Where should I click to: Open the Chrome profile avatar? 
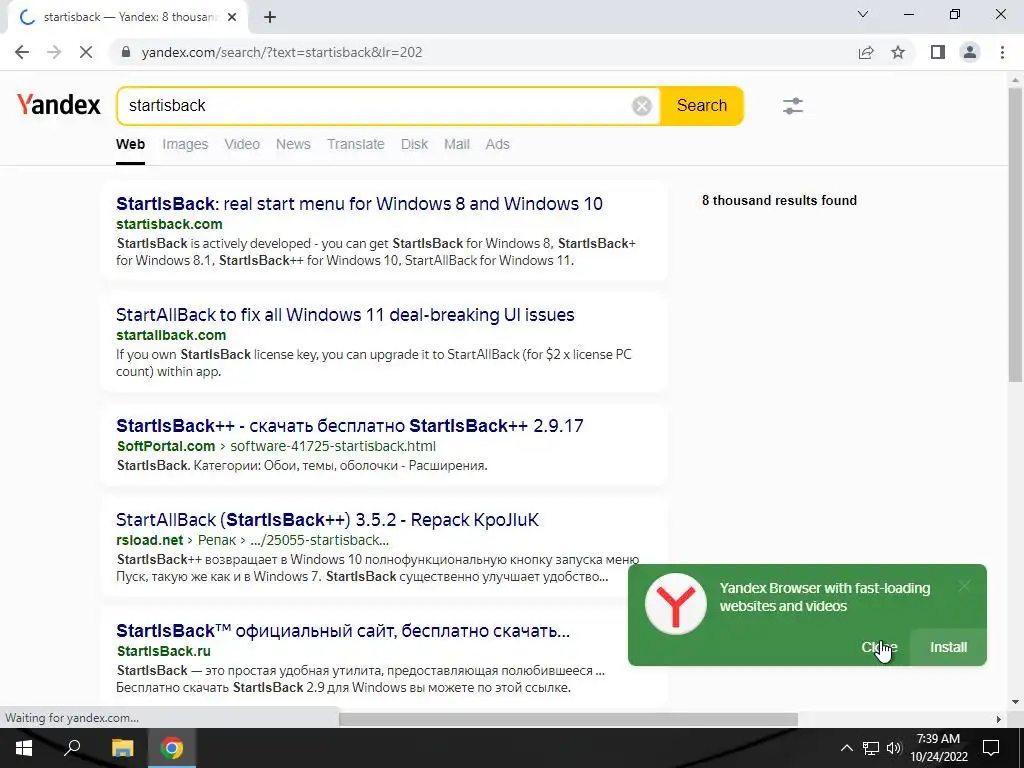coord(970,52)
